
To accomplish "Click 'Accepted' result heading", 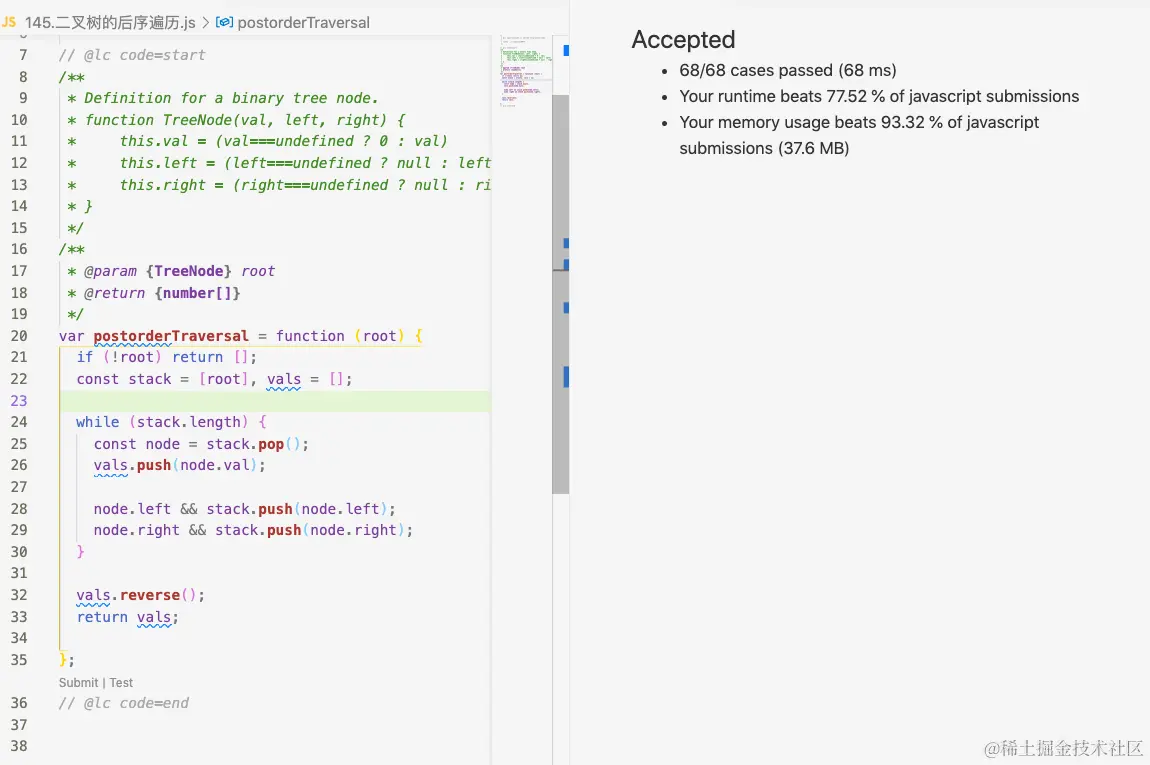I will 683,40.
